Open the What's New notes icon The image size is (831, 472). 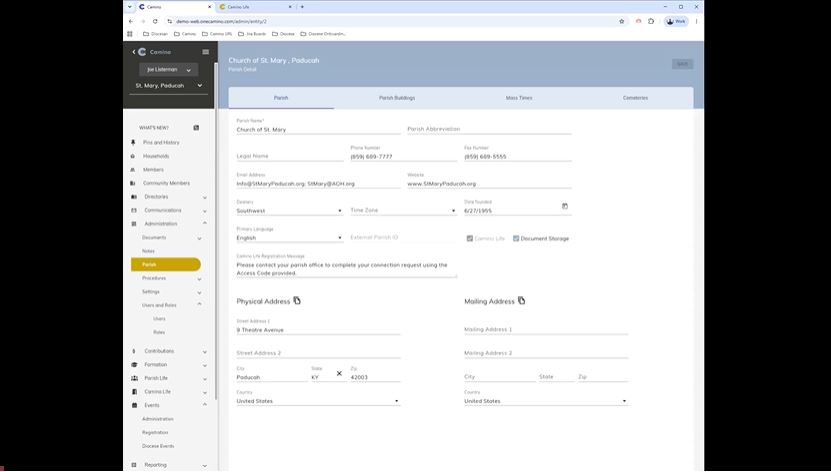tap(196, 128)
